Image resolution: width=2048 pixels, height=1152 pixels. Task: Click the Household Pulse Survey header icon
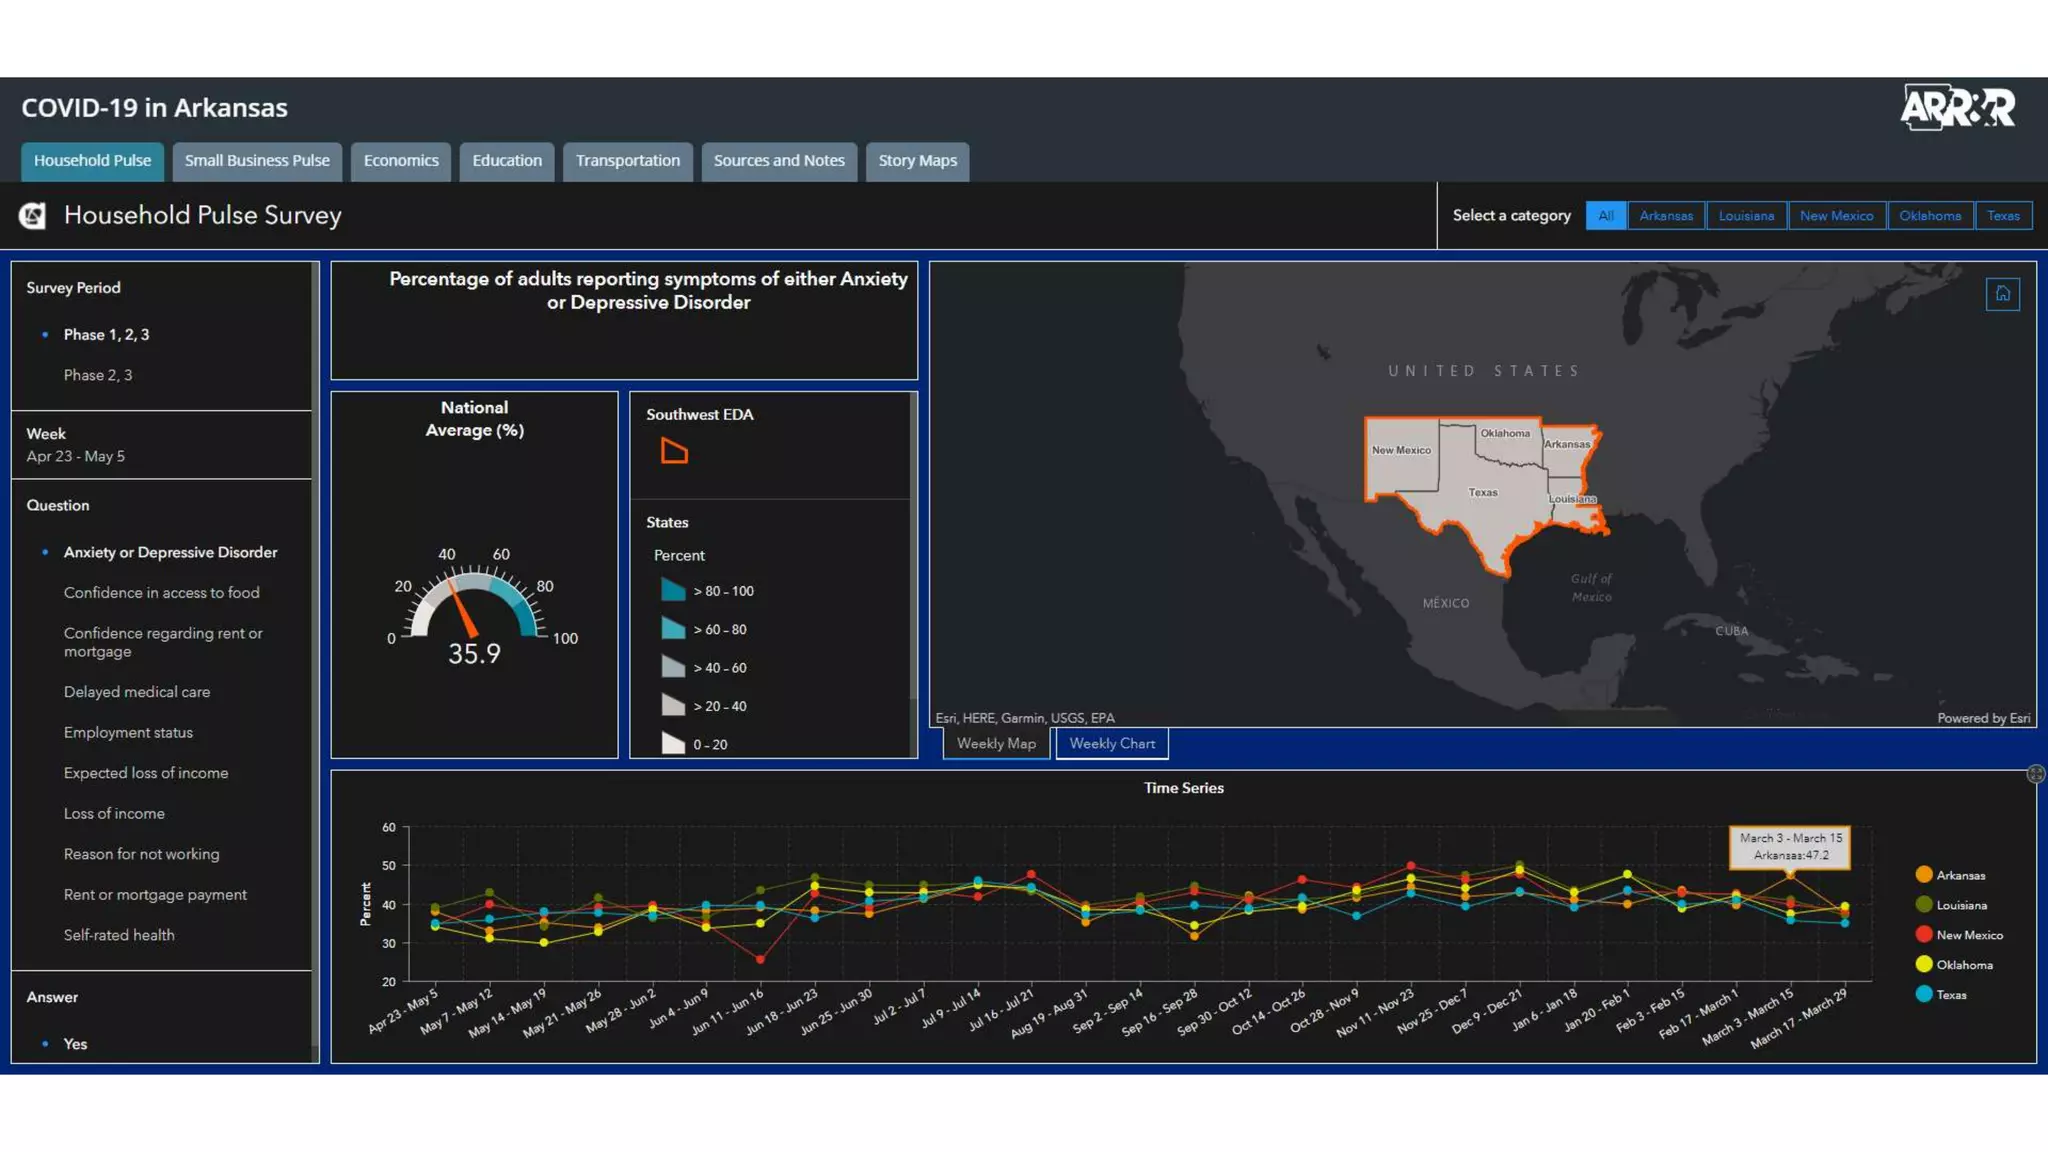pos(33,216)
